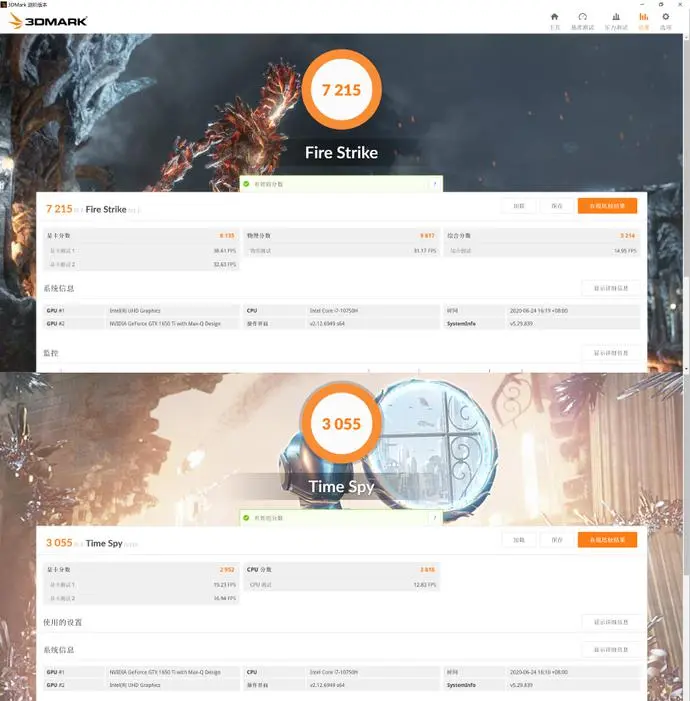
Task: Click the Time Spy validity message bar
Action: point(341,518)
